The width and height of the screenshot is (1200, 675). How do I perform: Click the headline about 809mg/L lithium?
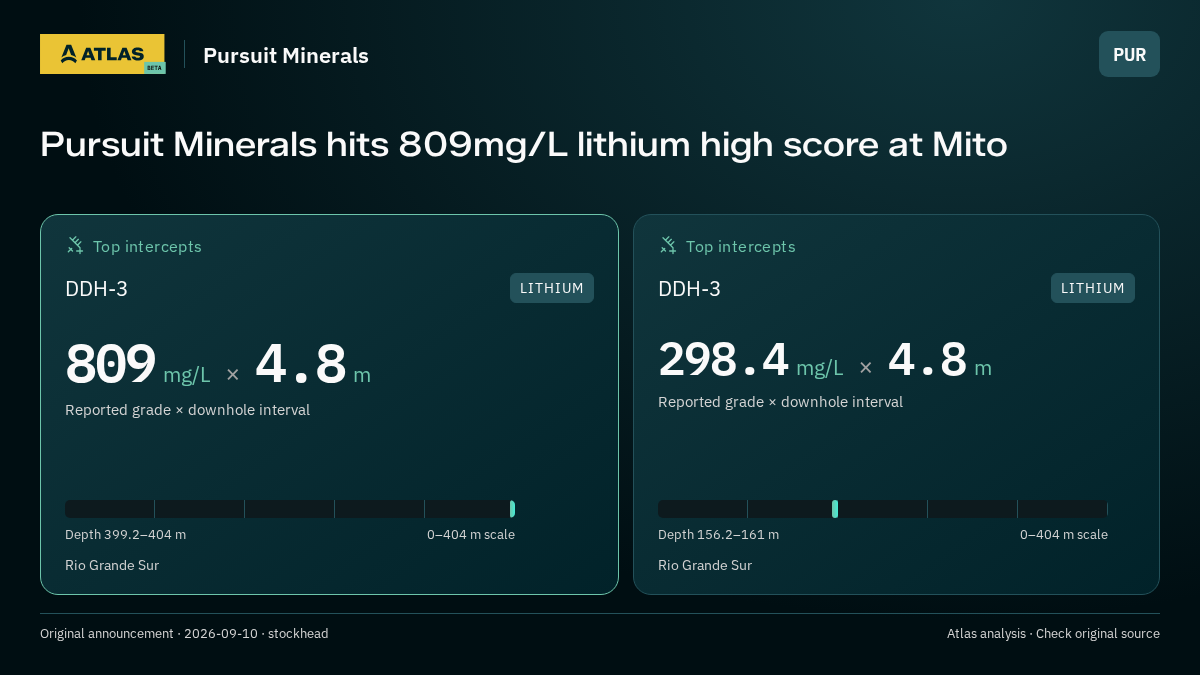(524, 145)
